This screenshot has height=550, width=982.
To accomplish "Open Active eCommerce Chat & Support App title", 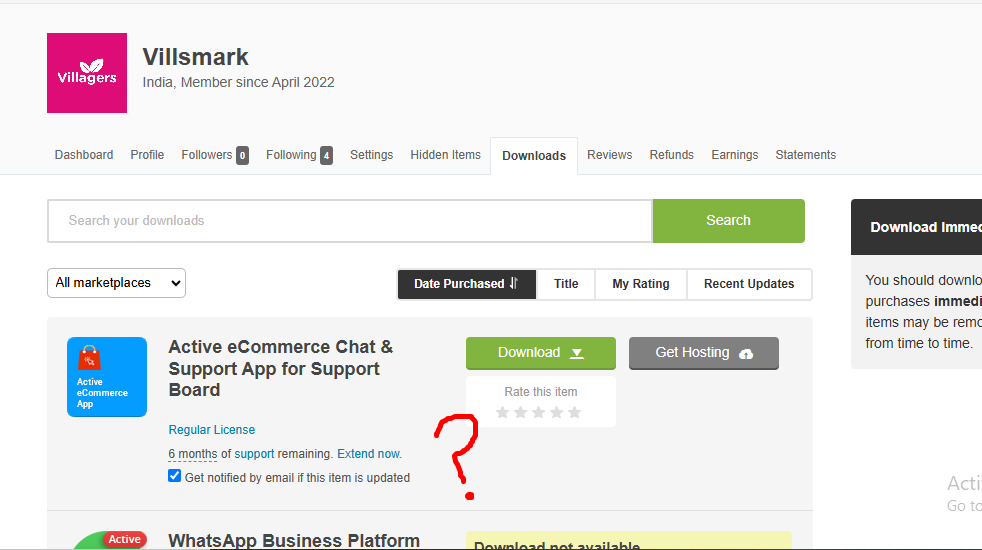I will 281,368.
